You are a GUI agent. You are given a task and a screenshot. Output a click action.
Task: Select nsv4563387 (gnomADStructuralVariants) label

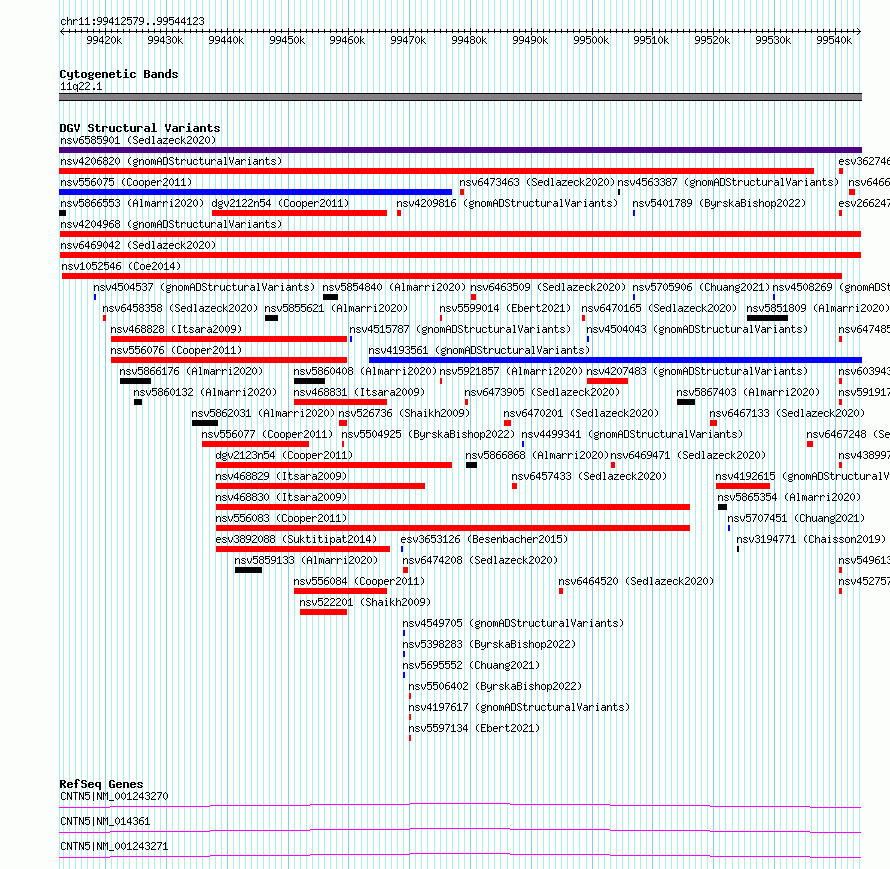728,182
